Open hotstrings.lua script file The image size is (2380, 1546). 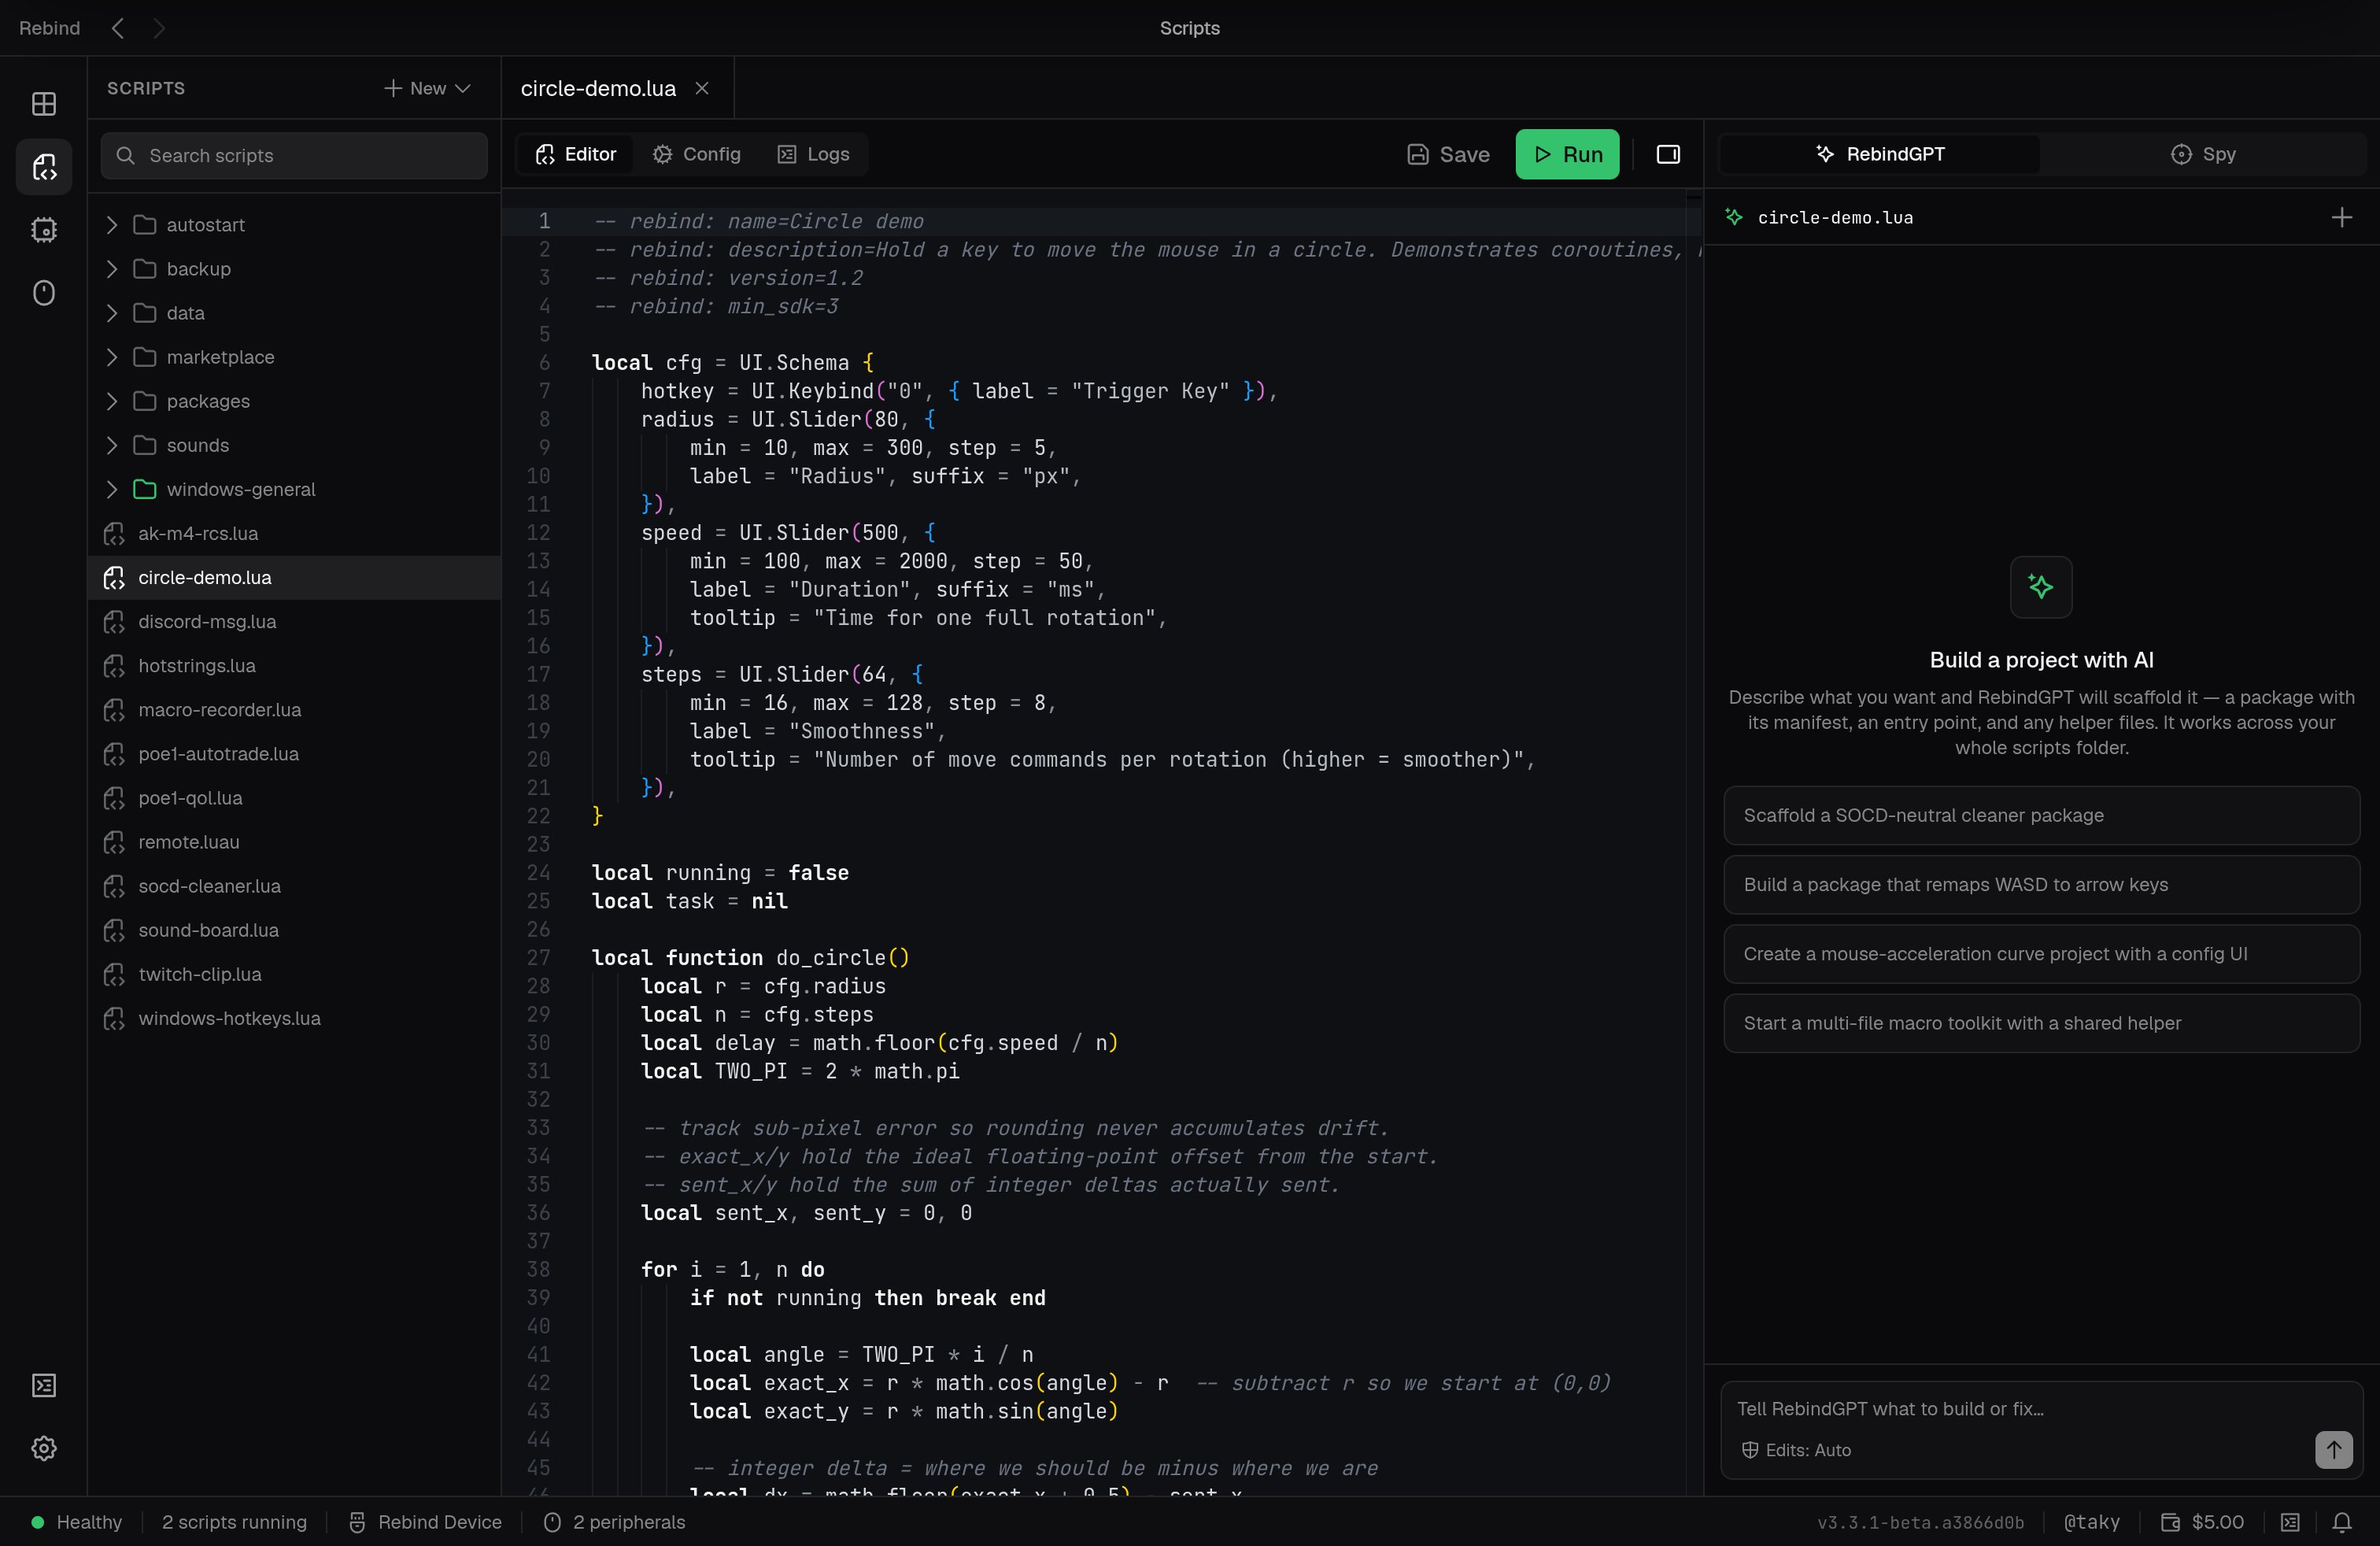[294, 666]
